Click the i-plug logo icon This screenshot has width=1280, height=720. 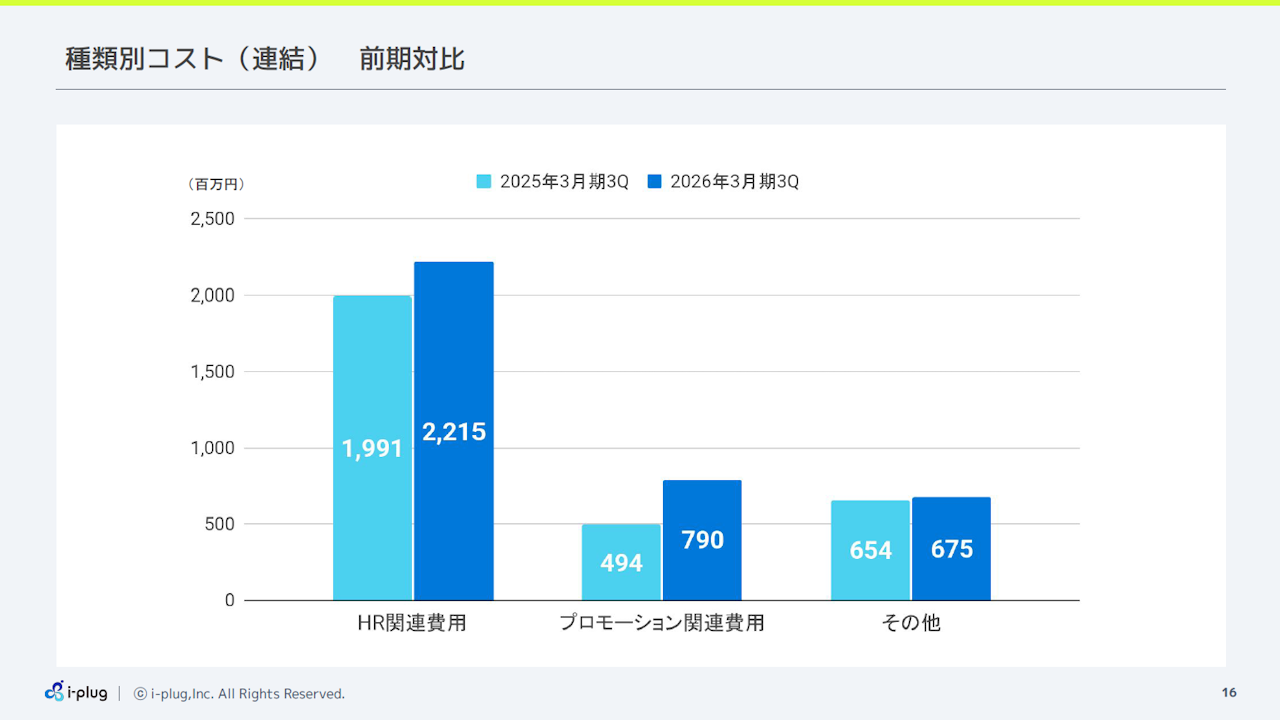point(55,691)
